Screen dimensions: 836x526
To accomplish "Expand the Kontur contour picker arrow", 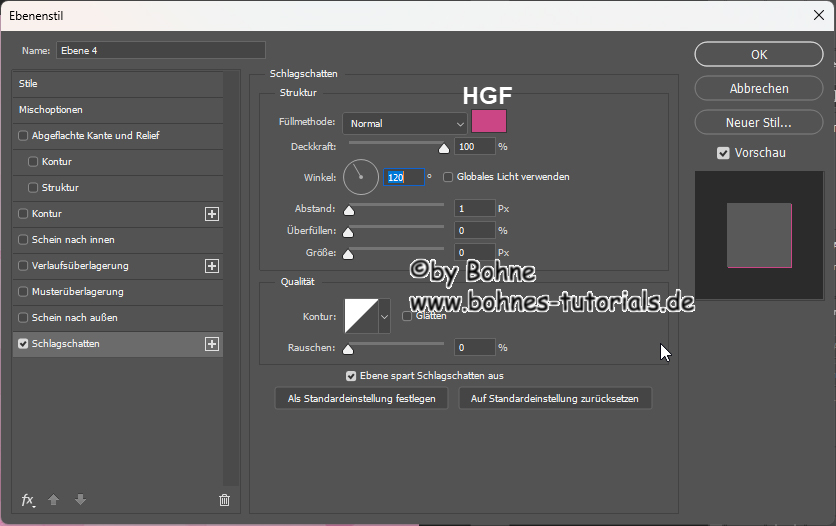I will click(x=384, y=316).
